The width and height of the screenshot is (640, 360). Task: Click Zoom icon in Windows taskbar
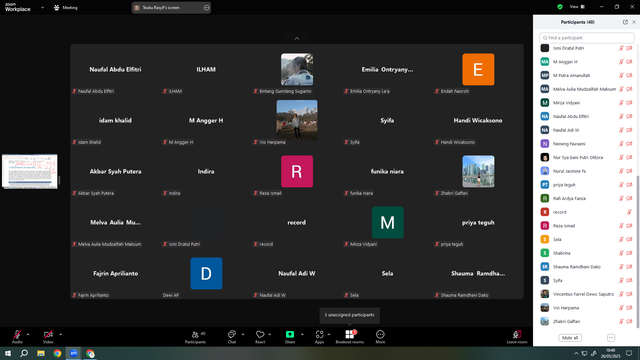click(x=74, y=353)
